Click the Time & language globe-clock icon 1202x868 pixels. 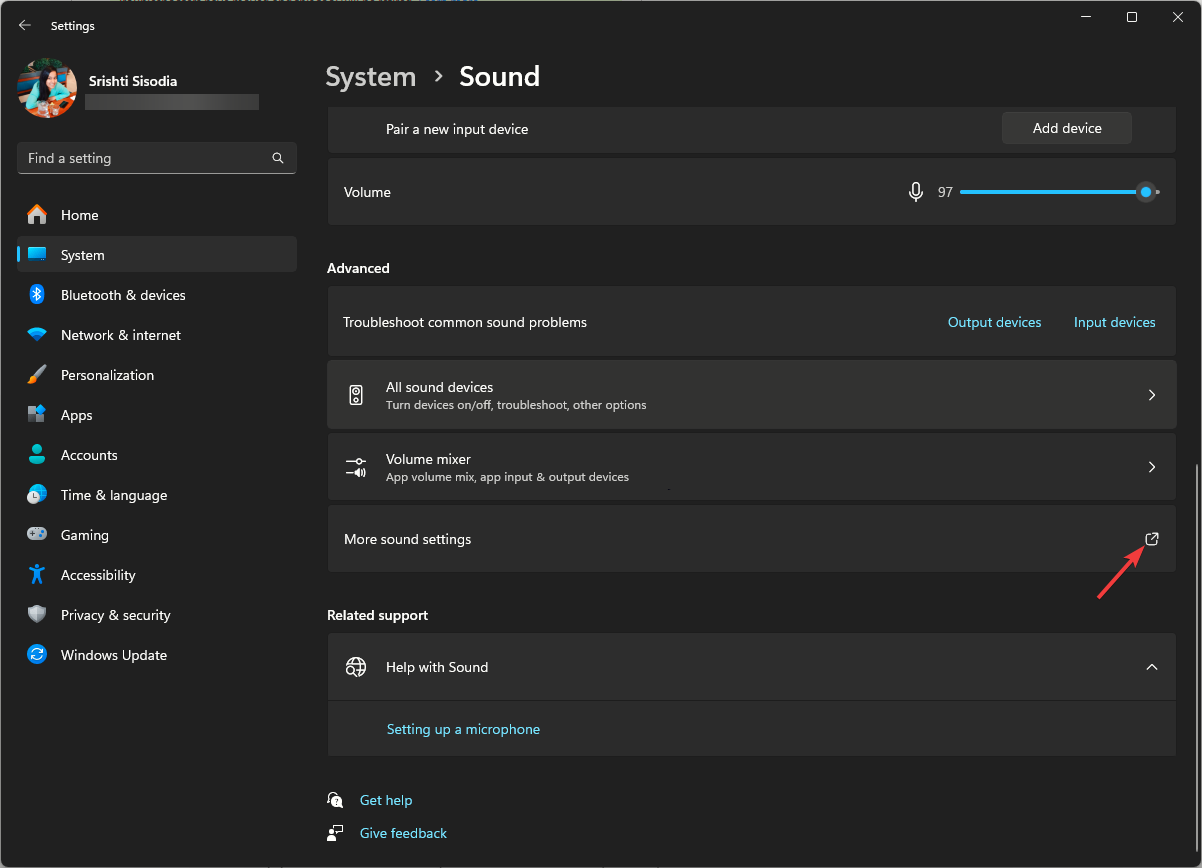click(x=37, y=495)
